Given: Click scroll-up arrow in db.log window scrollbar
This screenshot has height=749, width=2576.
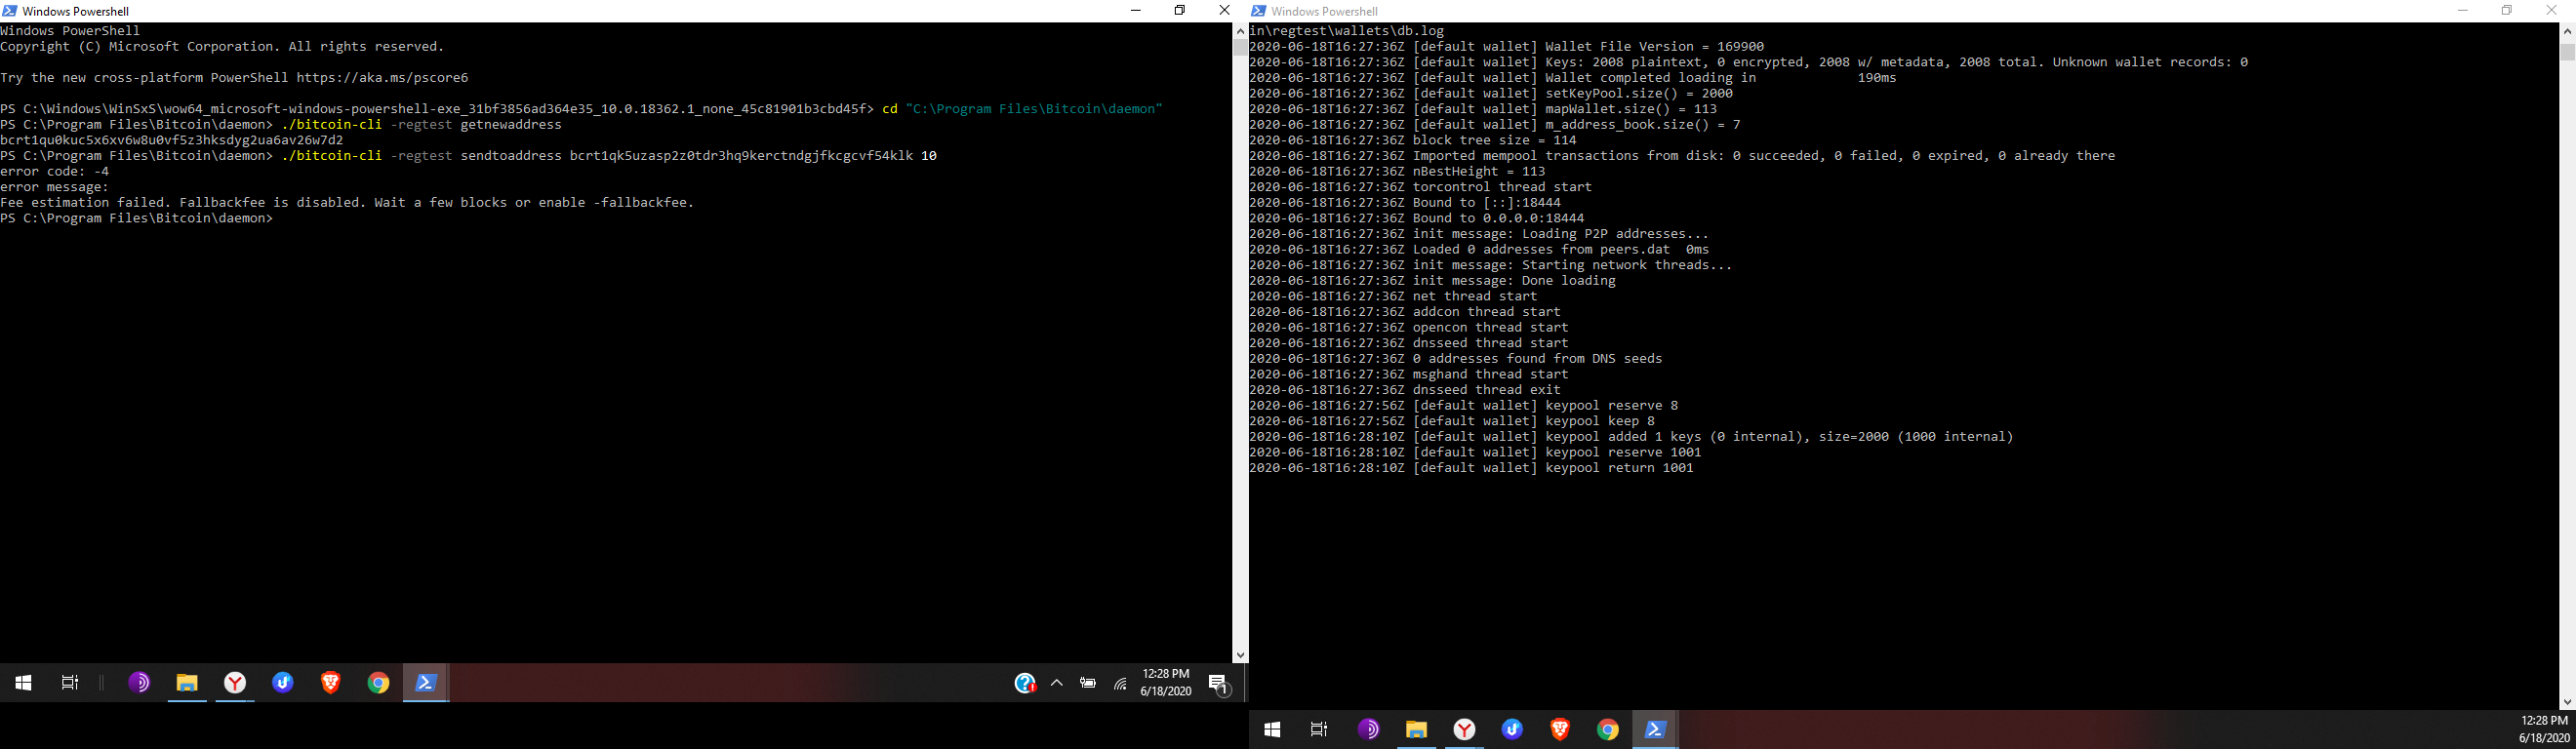Looking at the screenshot, I should pos(2567,31).
